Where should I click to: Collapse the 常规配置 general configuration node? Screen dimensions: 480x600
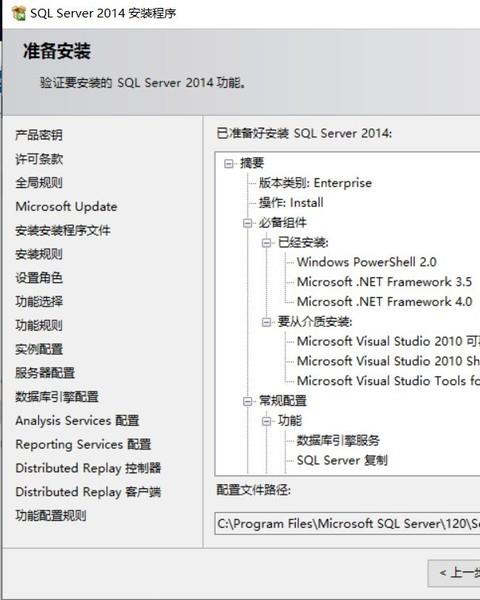[x=248, y=401]
